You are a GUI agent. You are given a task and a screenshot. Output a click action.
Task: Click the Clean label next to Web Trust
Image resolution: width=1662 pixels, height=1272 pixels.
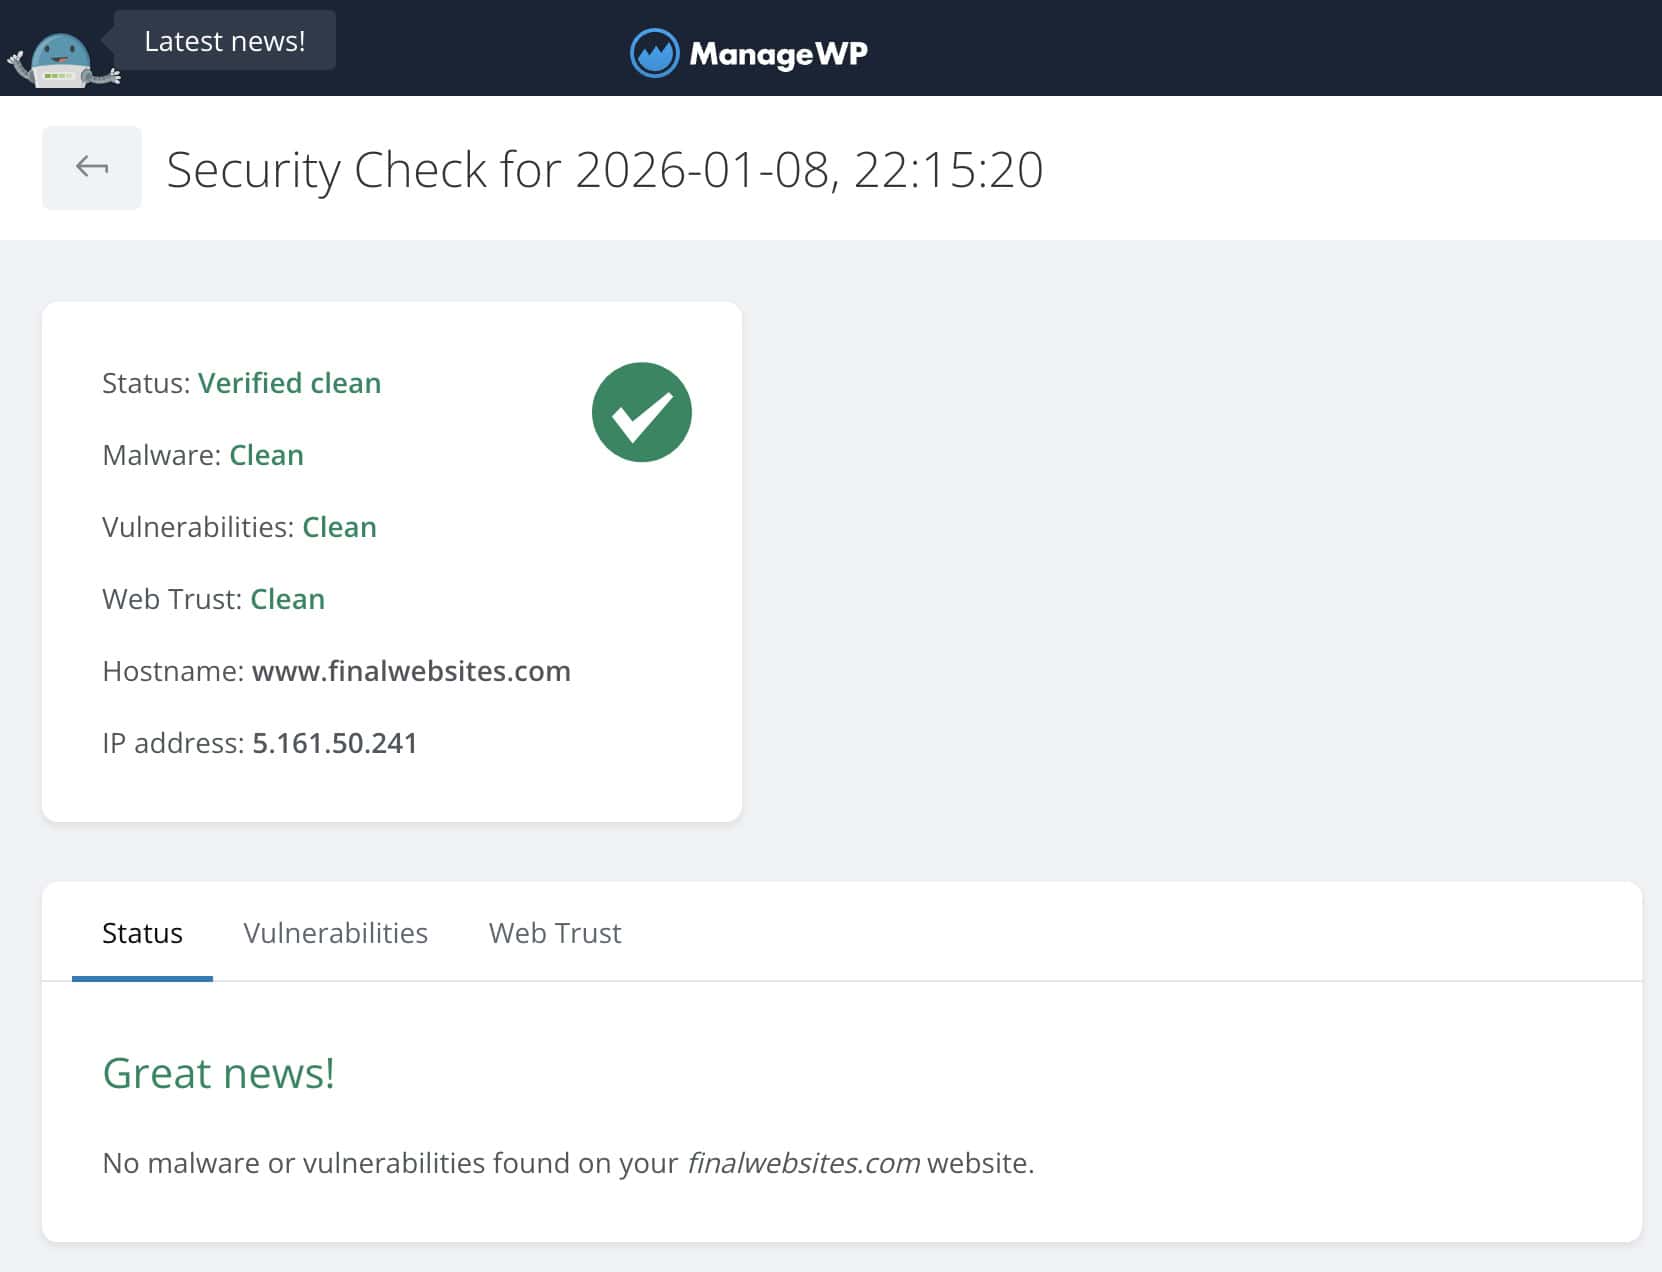click(x=287, y=599)
